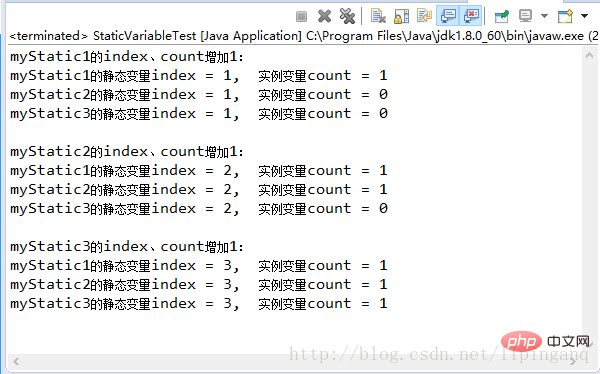
Task: Click line 'myStatic1的index、count增加1:'
Action: click(x=127, y=57)
